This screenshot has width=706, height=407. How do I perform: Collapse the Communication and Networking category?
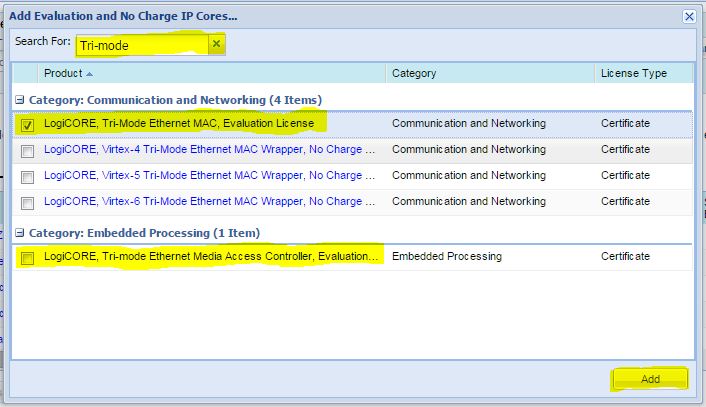coord(19,100)
